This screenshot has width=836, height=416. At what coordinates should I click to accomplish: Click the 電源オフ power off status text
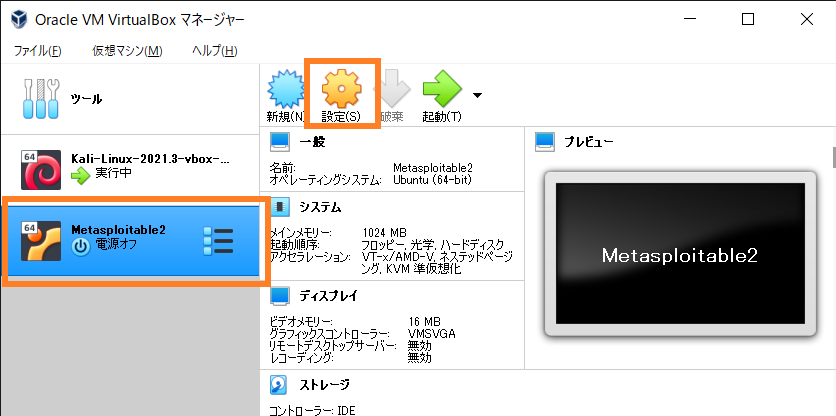pos(116,245)
